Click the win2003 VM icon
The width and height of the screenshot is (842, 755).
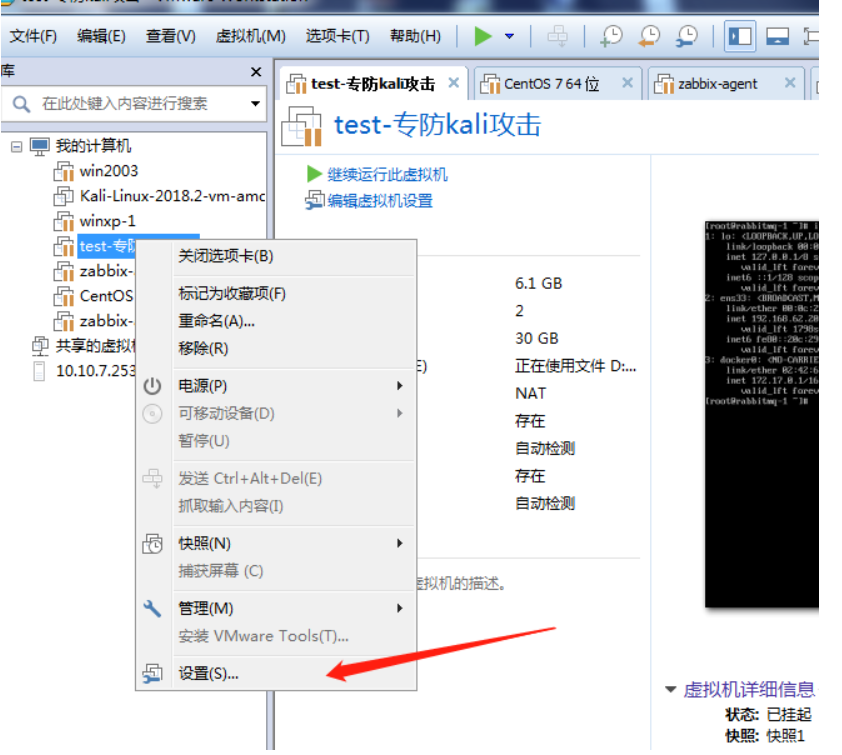(x=63, y=171)
